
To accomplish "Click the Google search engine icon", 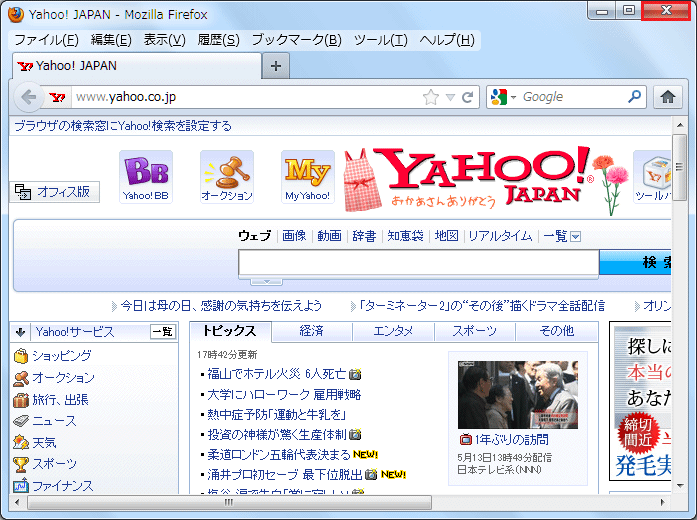I will [499, 97].
